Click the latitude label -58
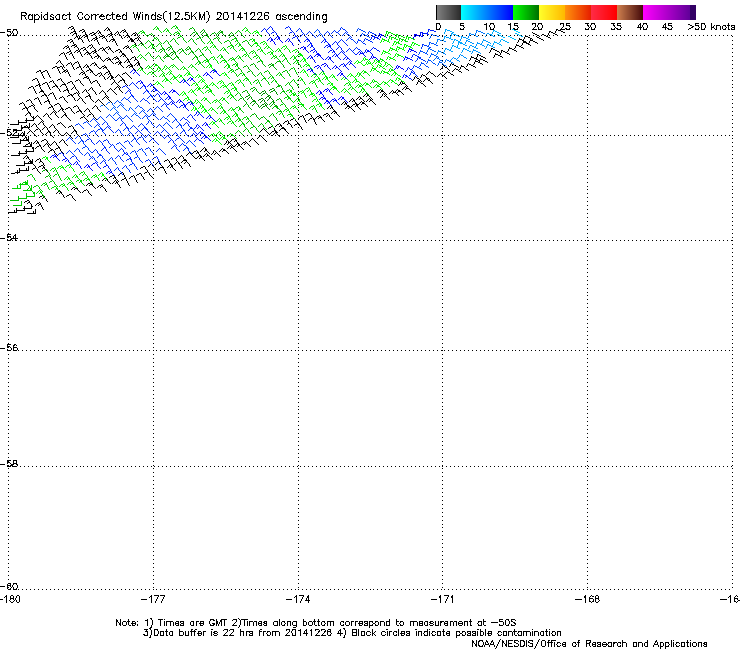740x650 pixels. [9, 464]
